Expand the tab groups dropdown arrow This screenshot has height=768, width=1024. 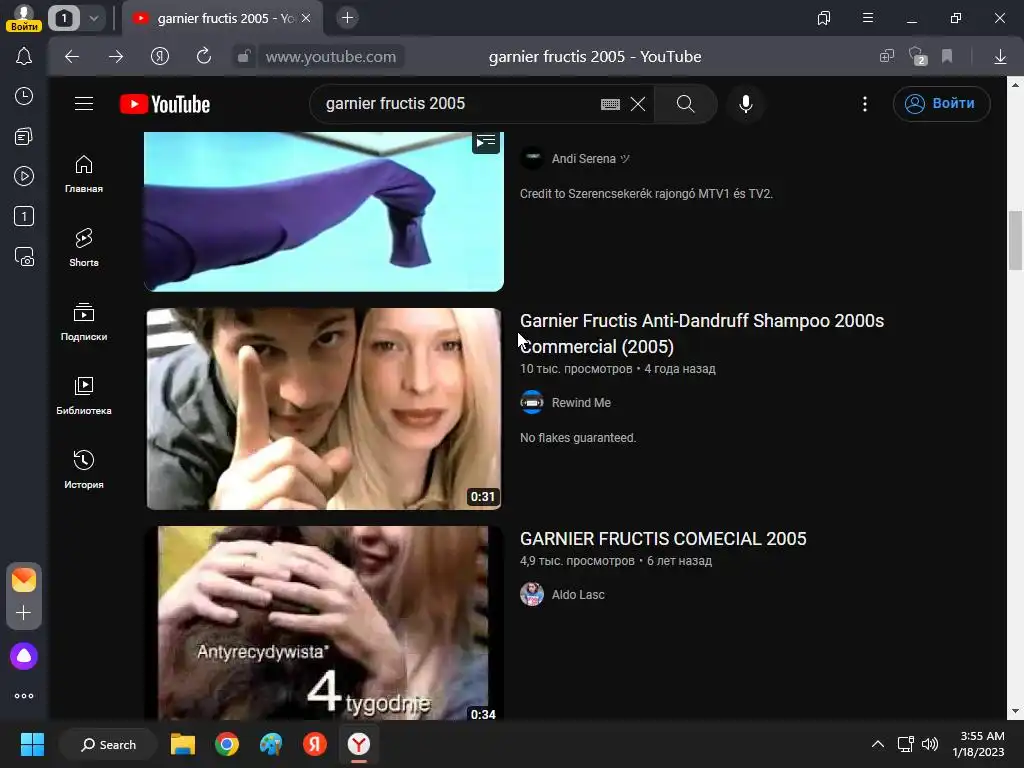(x=94, y=18)
